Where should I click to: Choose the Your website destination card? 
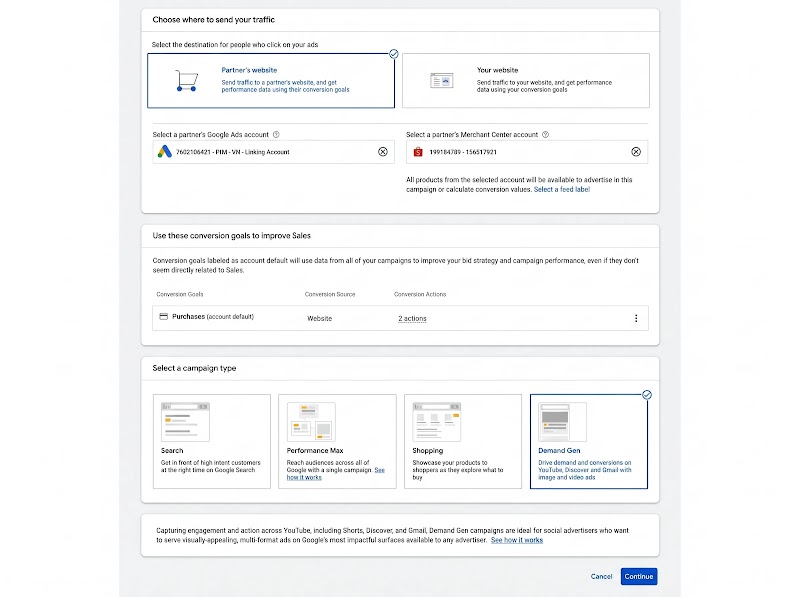(526, 81)
